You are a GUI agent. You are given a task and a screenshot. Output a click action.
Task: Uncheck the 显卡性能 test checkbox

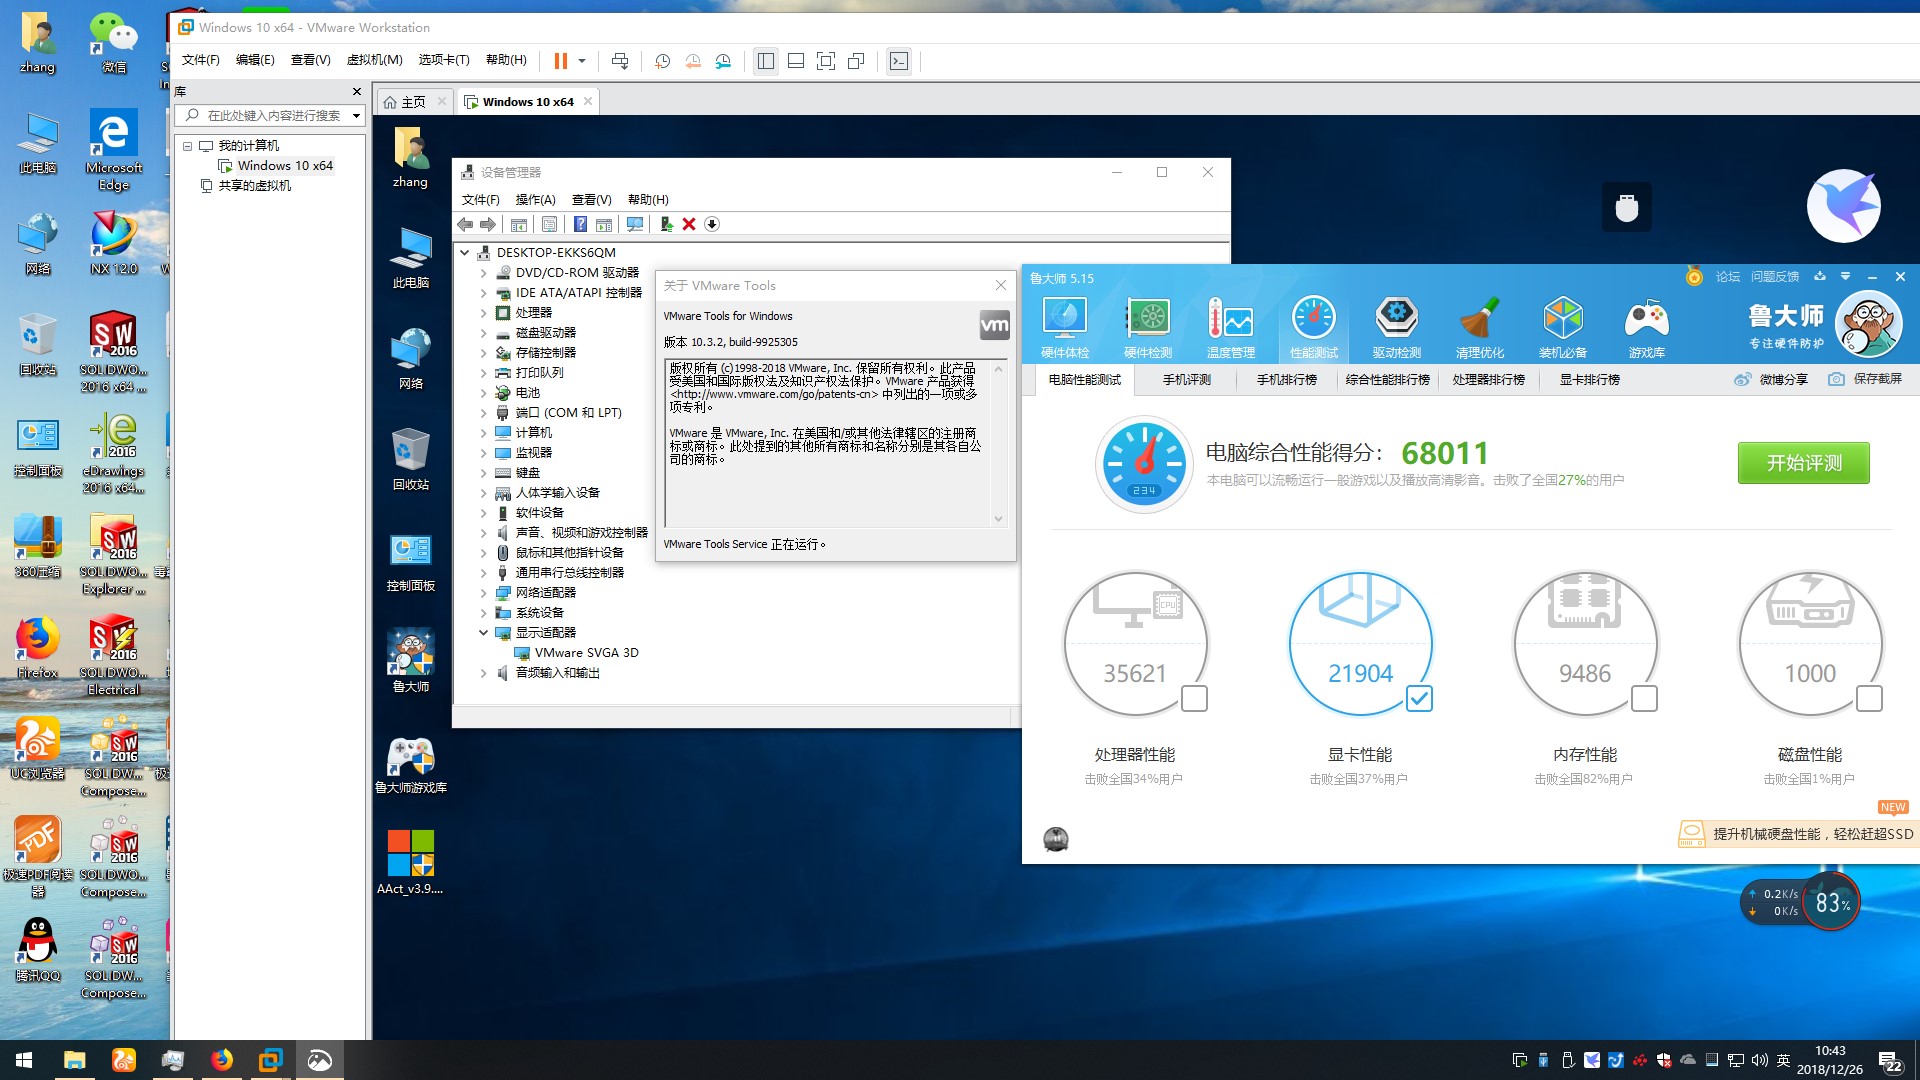click(1419, 698)
